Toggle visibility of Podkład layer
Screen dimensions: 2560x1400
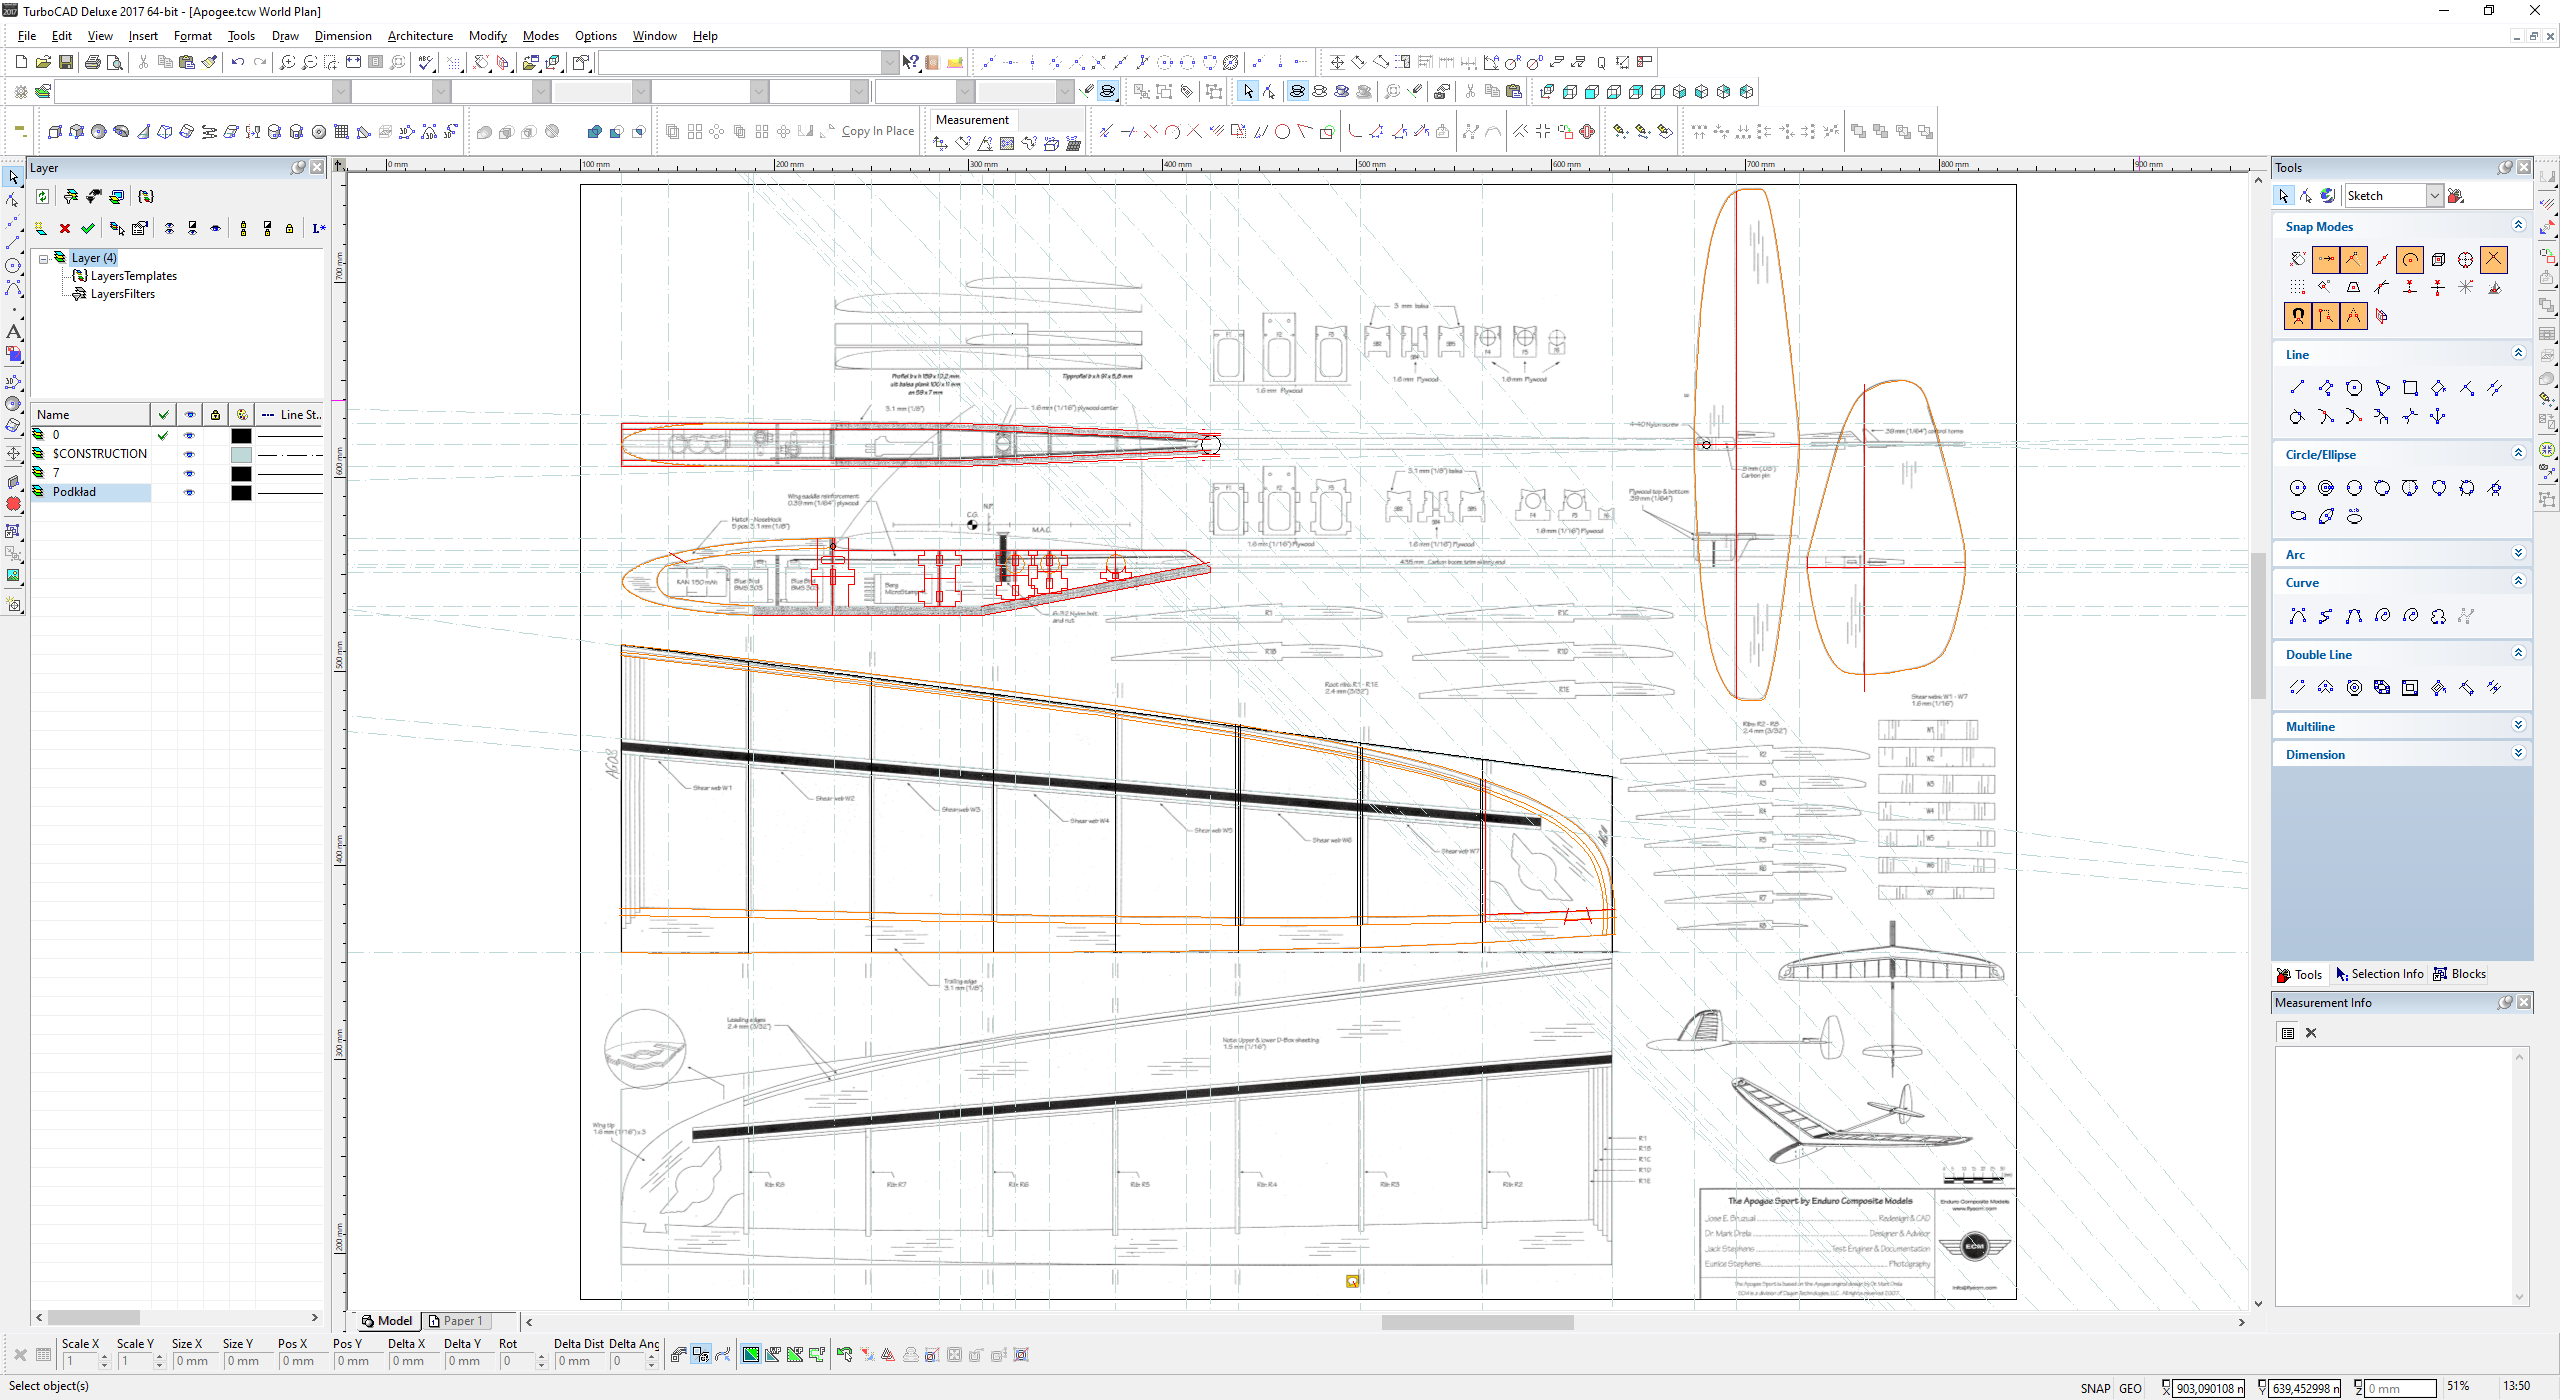tap(189, 492)
